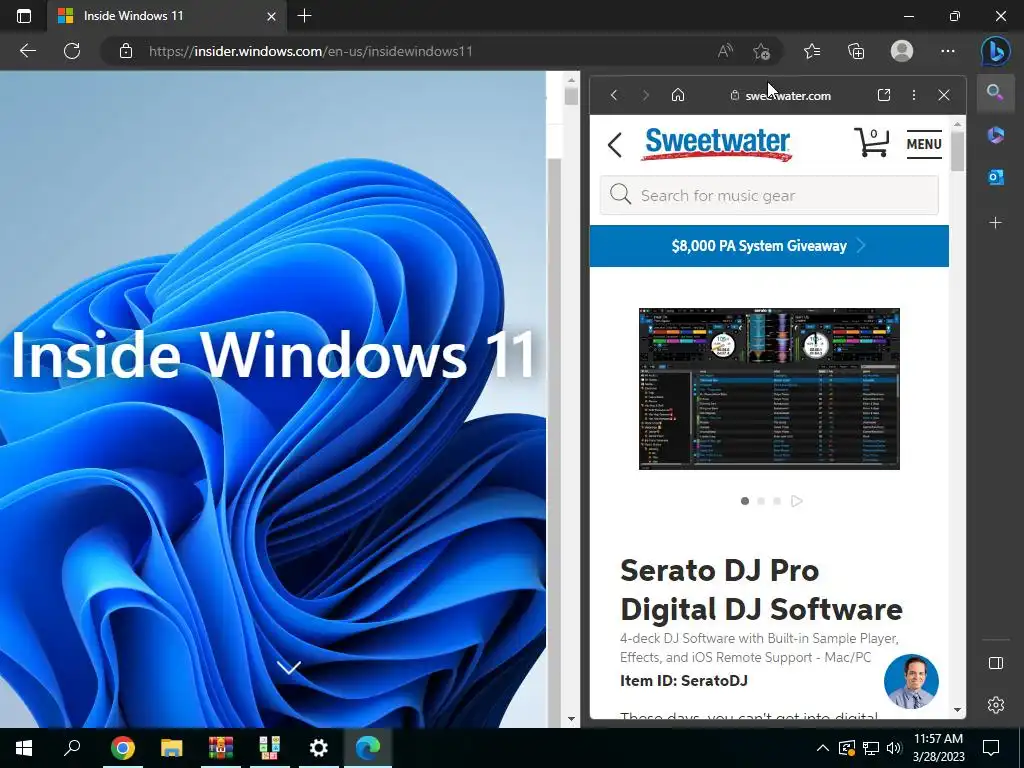Open Windows taskbar search
The width and height of the screenshot is (1024, 768).
[x=72, y=747]
